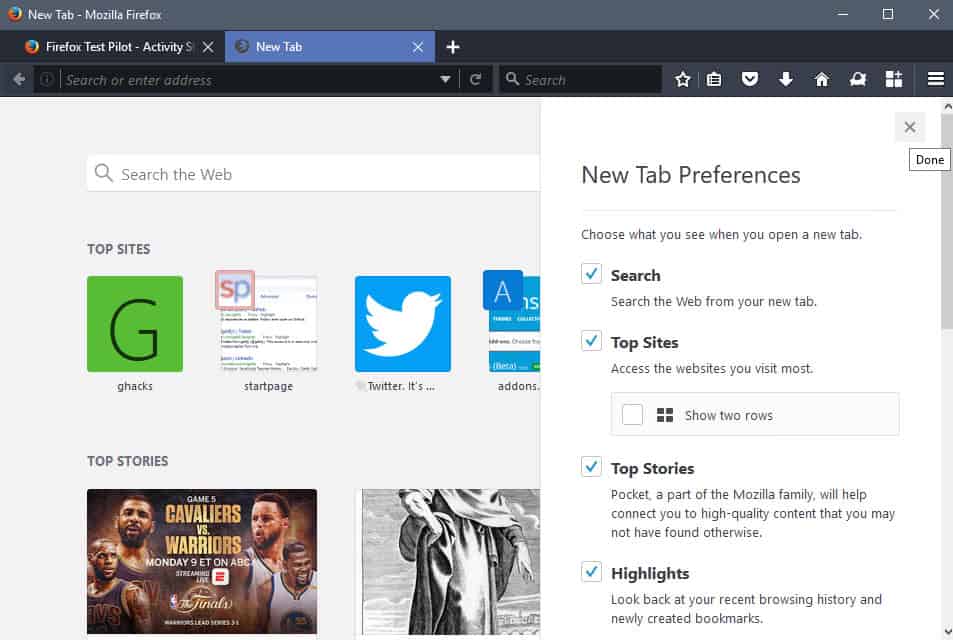
Task: Open the engraving illustration story card
Action: (447, 562)
